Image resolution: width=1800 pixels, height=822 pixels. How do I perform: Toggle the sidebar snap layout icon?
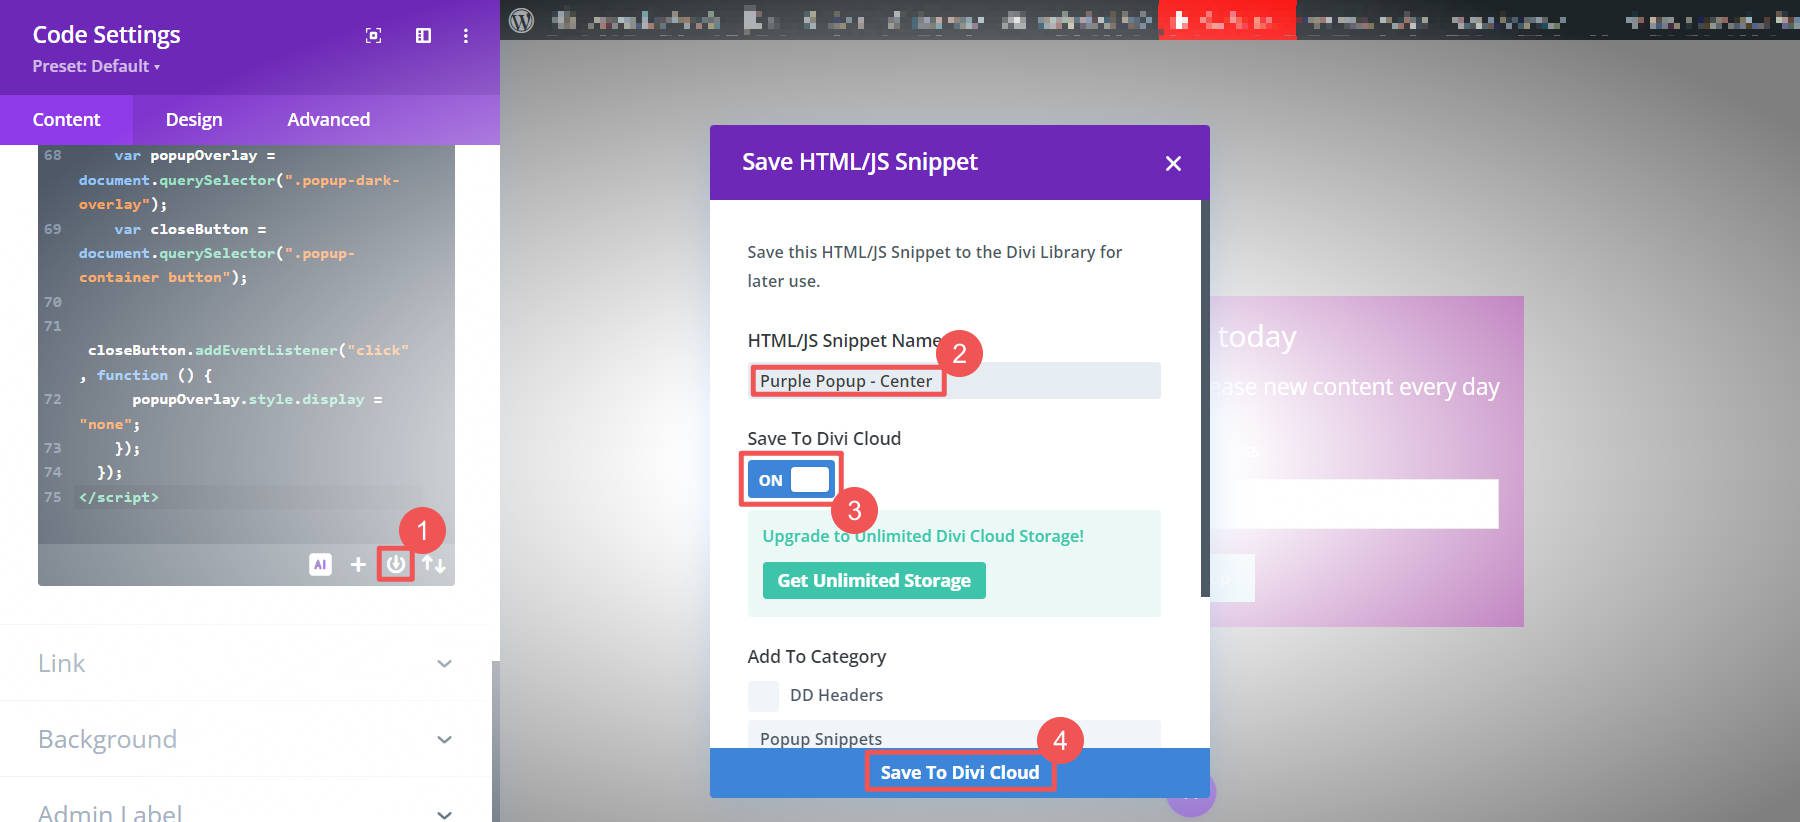click(423, 36)
